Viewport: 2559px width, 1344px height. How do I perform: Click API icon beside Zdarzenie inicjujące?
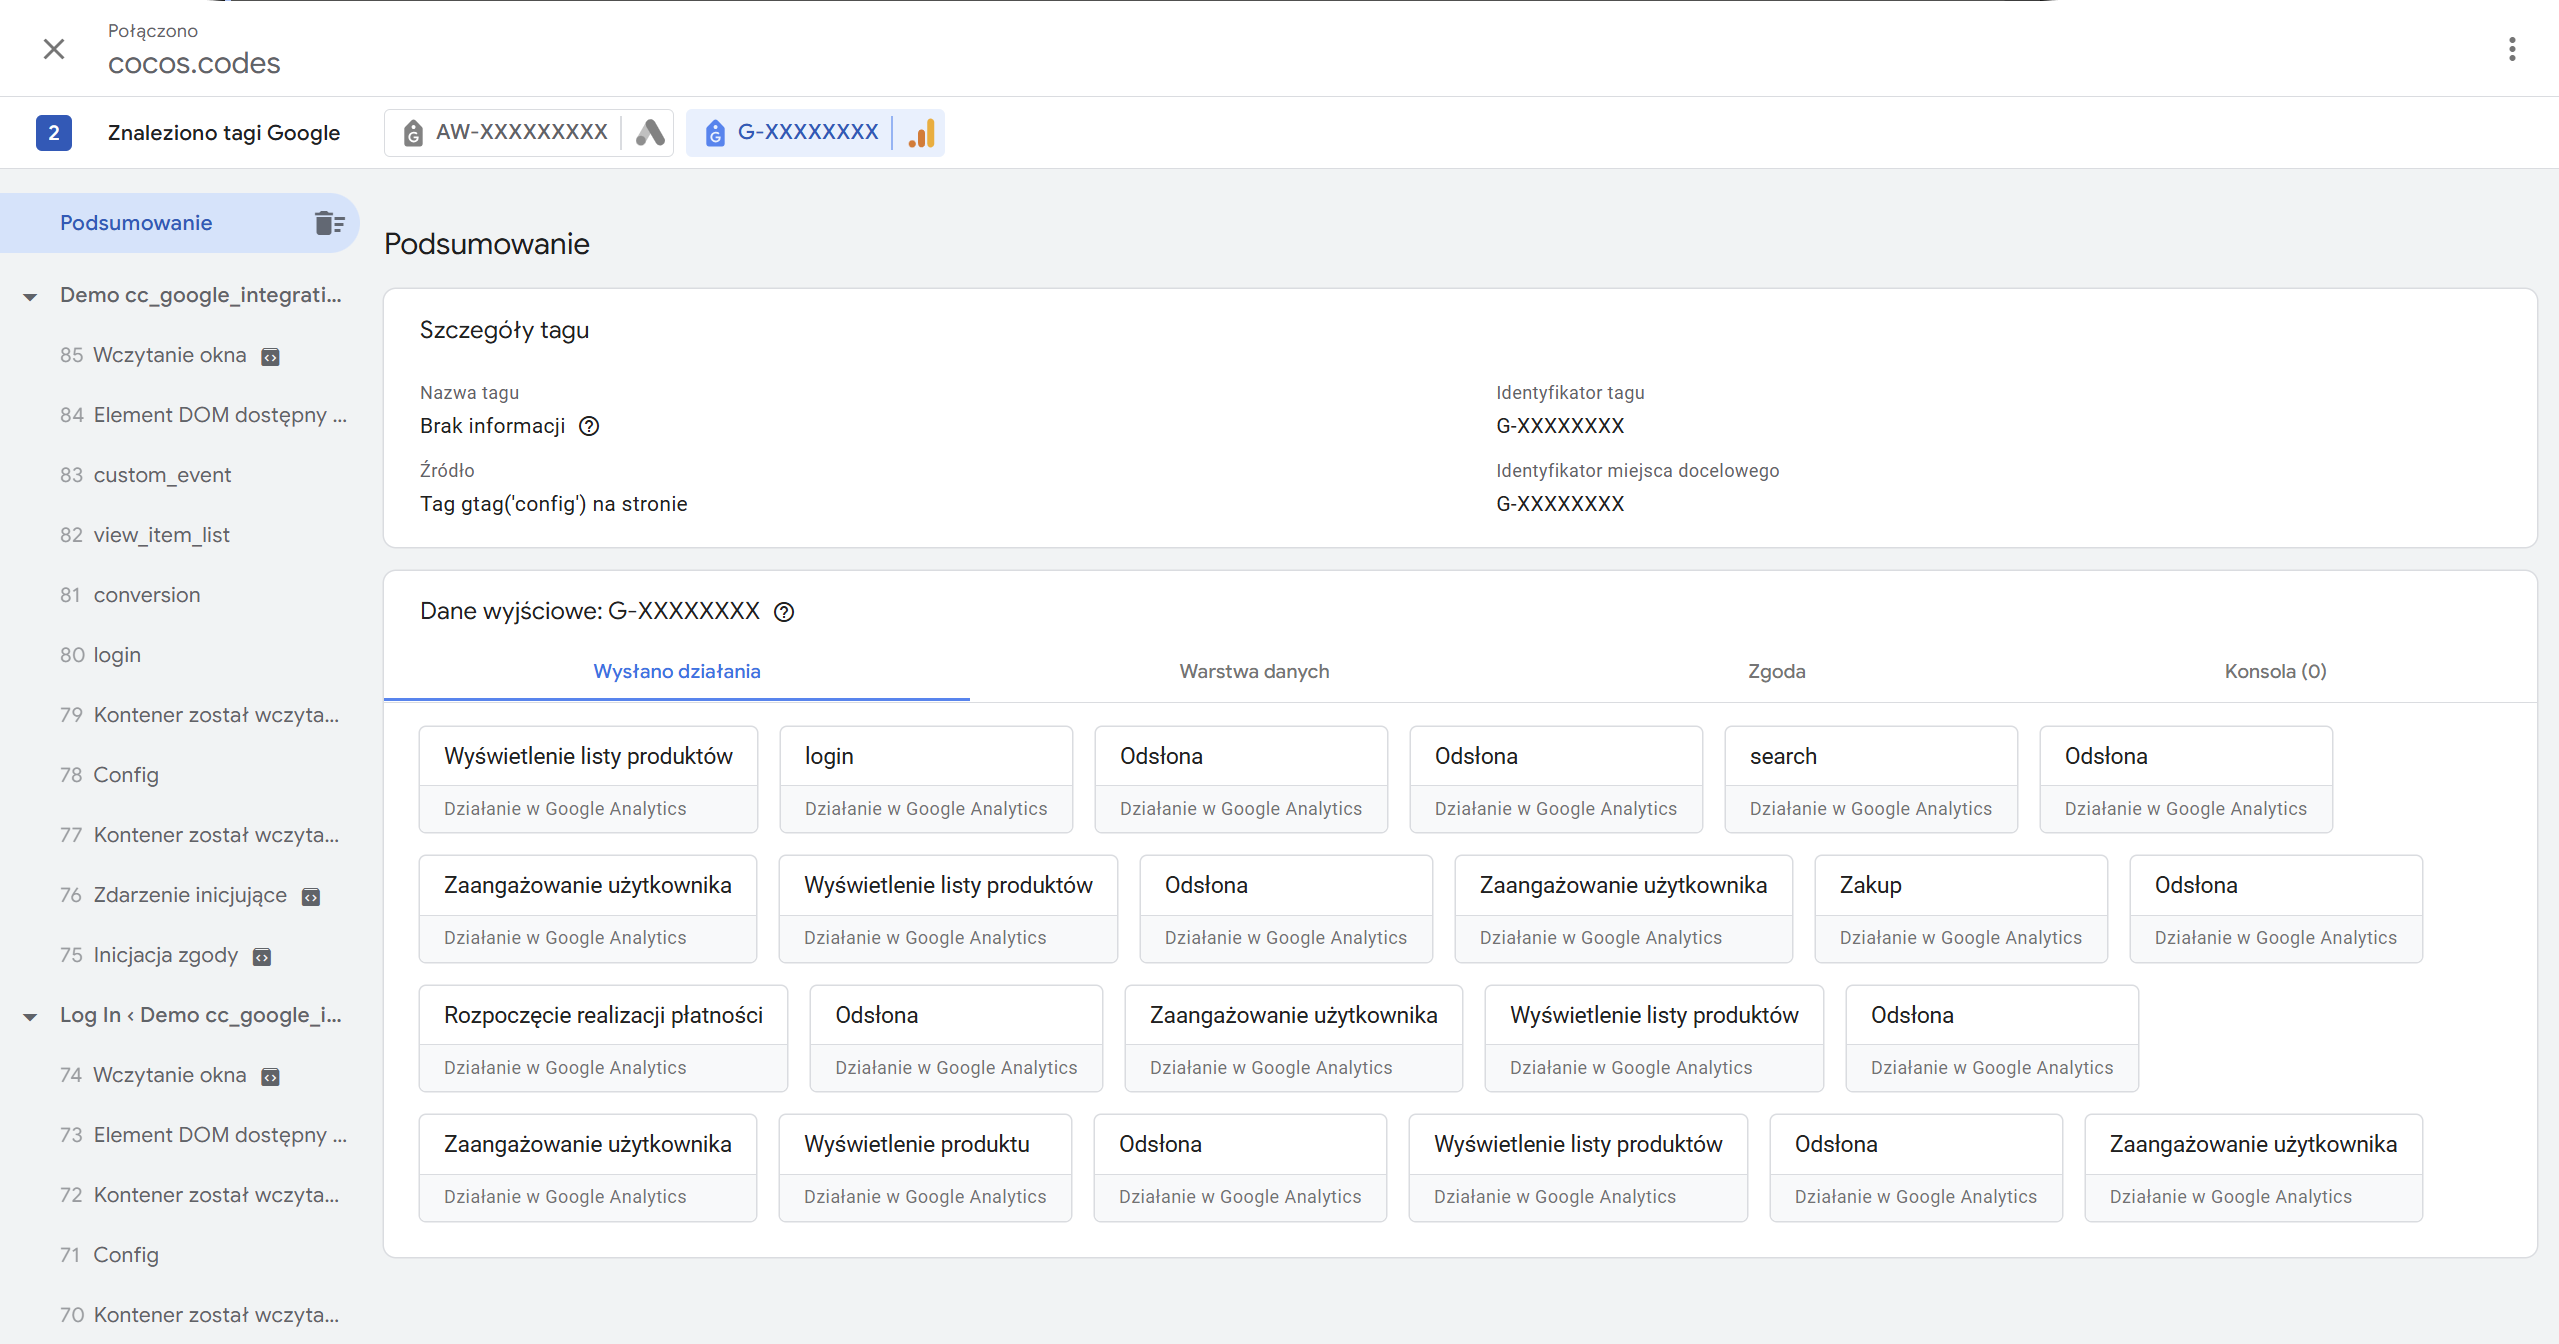point(311,897)
